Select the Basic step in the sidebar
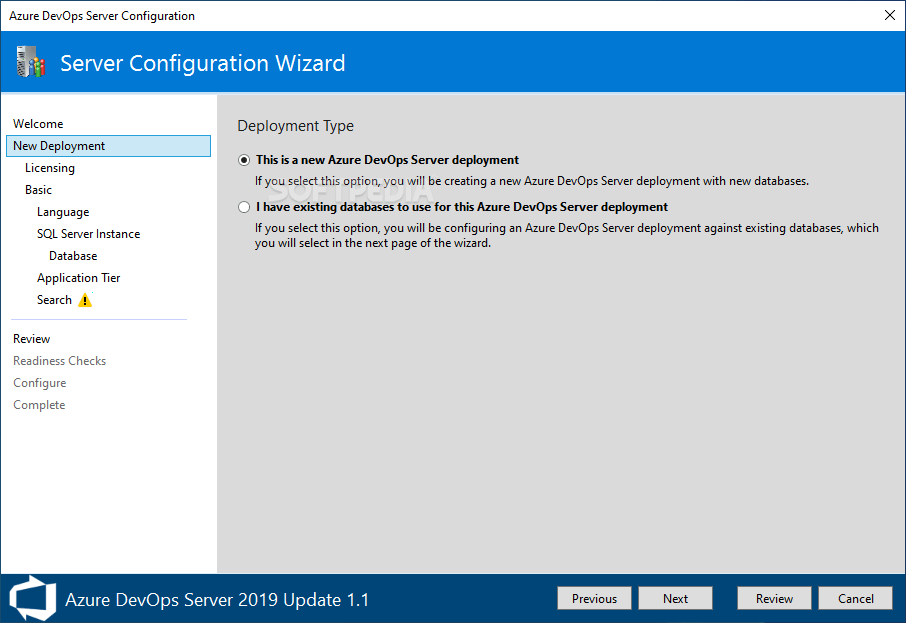 point(38,189)
